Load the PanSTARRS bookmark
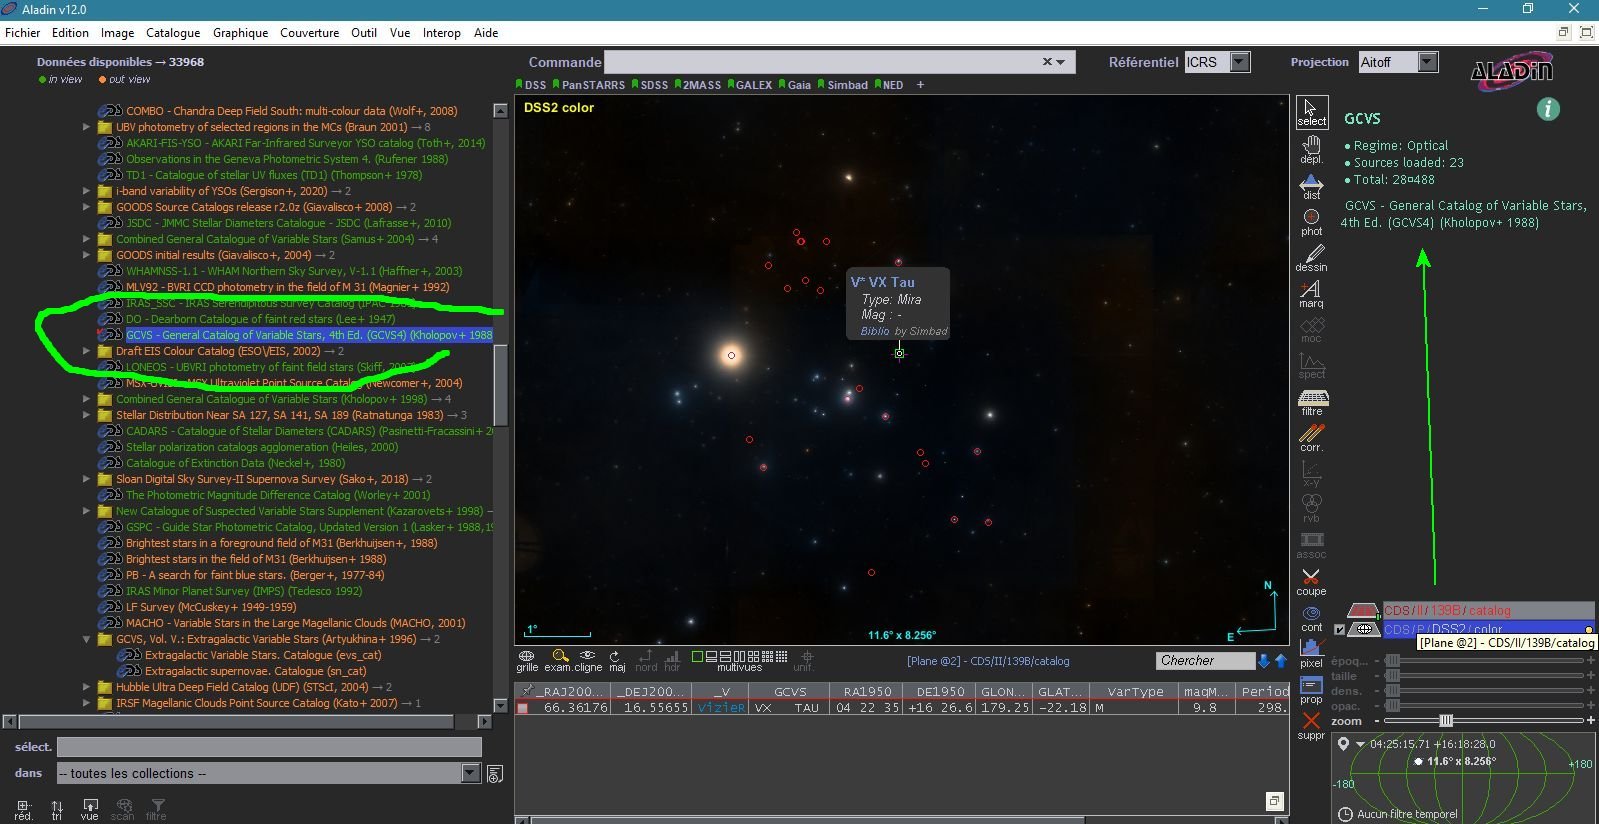This screenshot has height=824, width=1599. click(590, 85)
